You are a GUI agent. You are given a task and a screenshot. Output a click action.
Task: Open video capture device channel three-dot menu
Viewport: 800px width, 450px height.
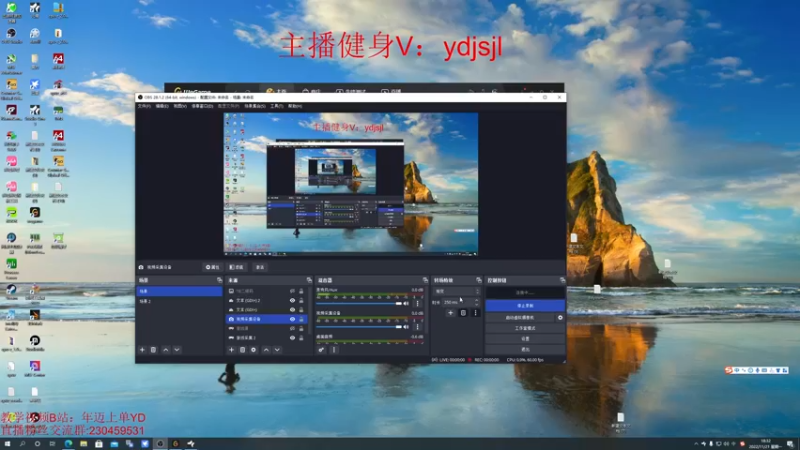click(417, 327)
